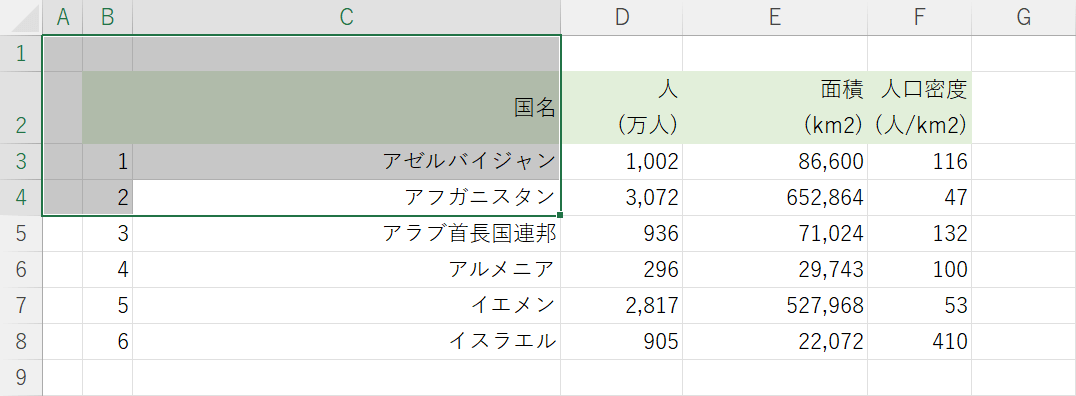Click index number 4 in column B
This screenshot has width=1076, height=396.
(107, 270)
